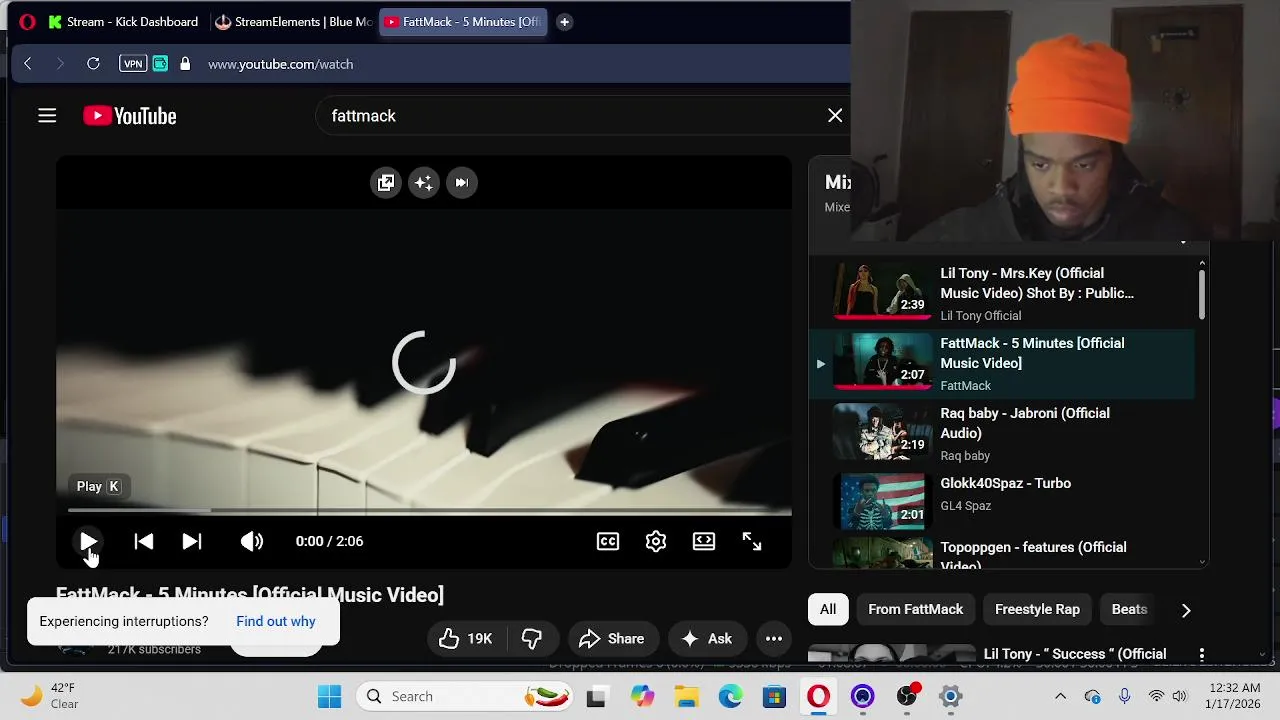Open Microsoft Edge from taskbar
The width and height of the screenshot is (1280, 720).
pos(730,696)
